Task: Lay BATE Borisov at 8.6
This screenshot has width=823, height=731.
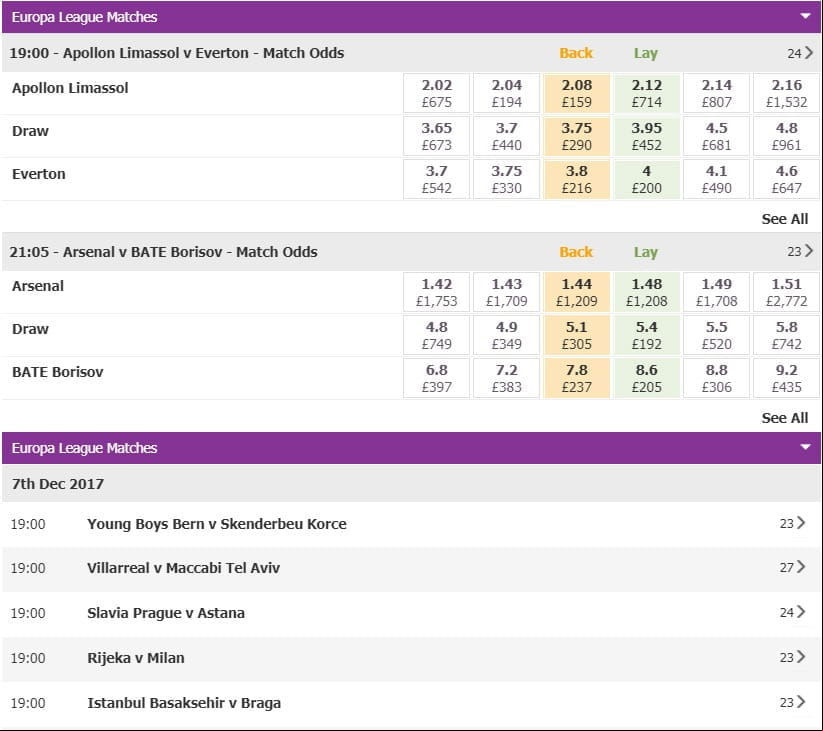Action: (647, 378)
